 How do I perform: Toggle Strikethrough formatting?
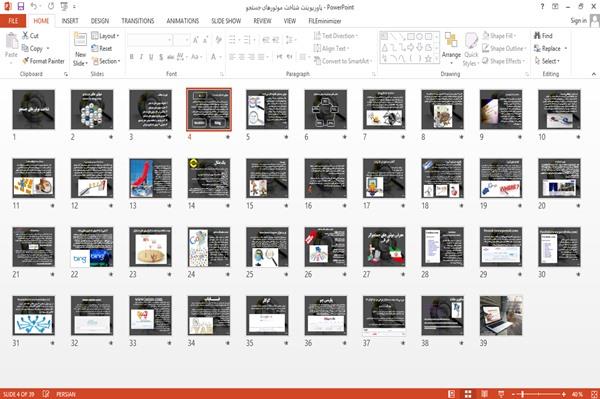(170, 57)
